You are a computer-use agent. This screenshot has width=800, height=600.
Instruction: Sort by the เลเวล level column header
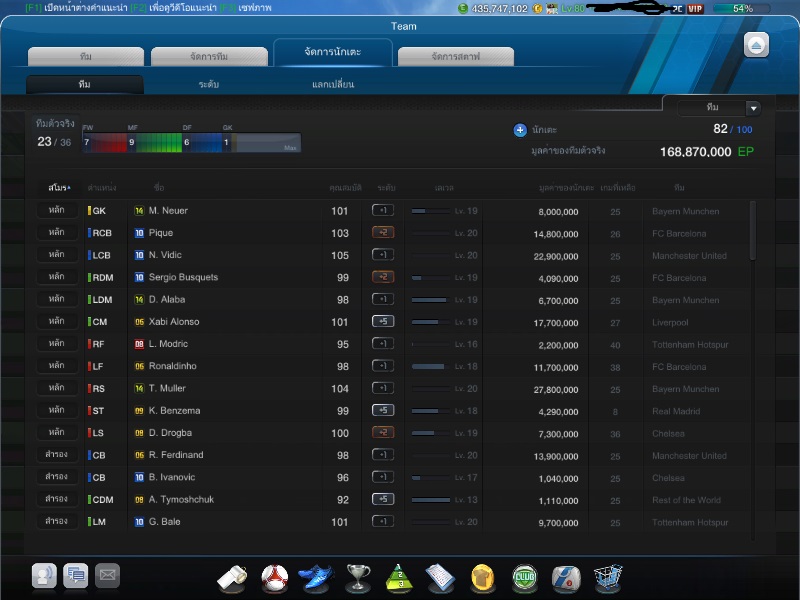point(444,188)
